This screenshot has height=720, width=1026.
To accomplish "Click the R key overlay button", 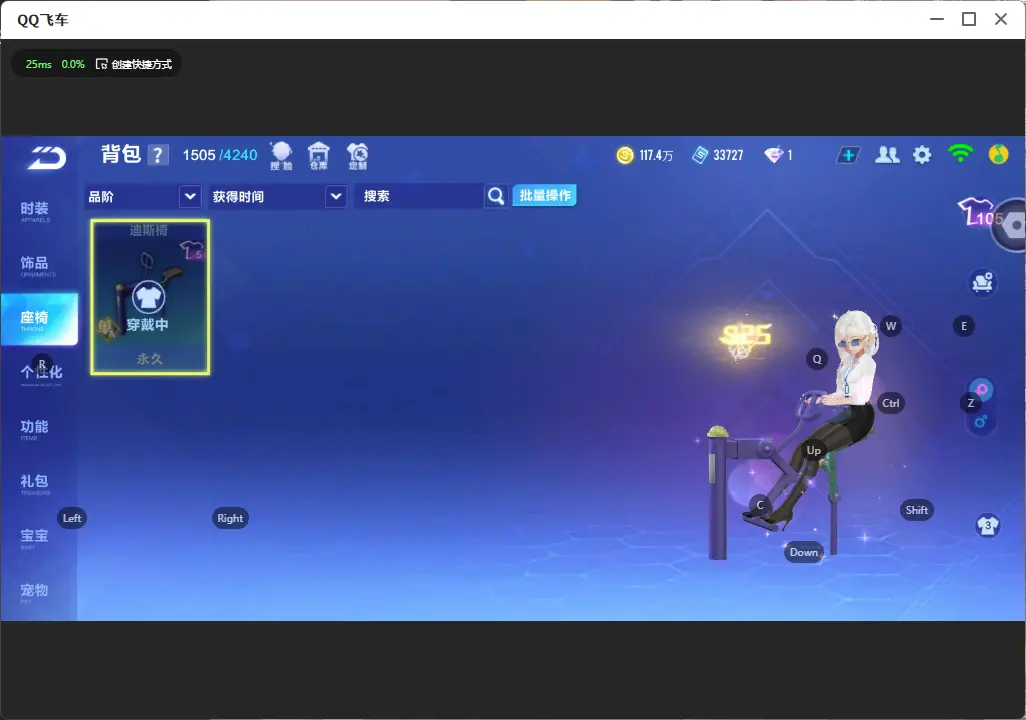I will pyautogui.click(x=42, y=364).
